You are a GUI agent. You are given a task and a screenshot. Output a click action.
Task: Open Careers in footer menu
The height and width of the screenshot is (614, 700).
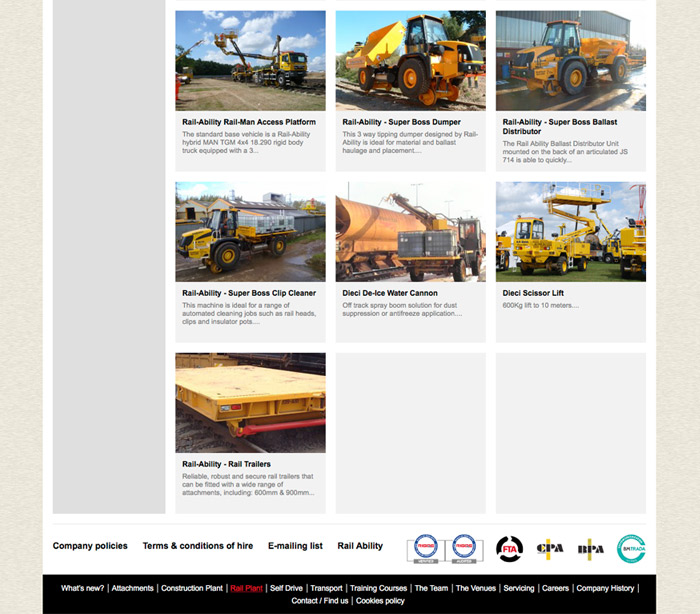tap(555, 588)
